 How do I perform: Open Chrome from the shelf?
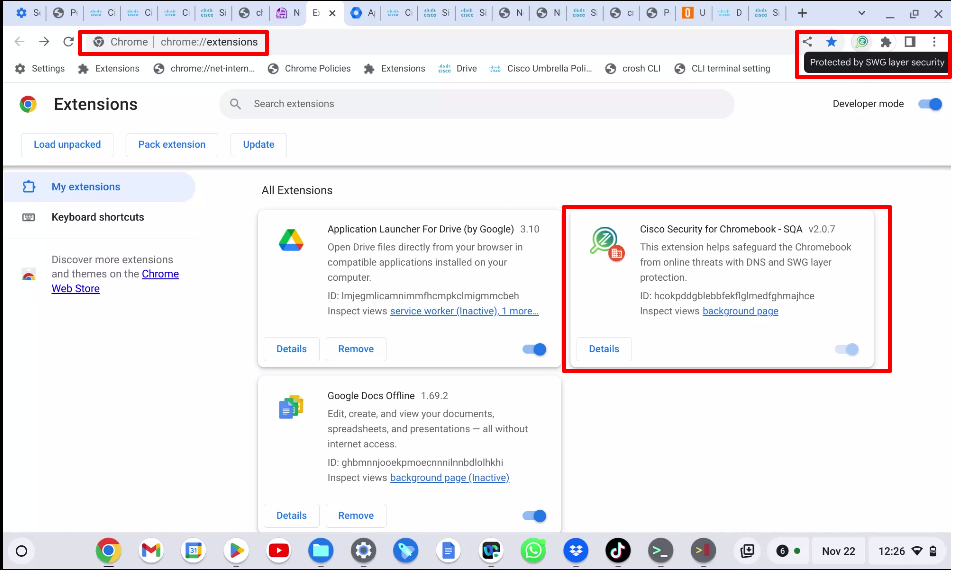coord(108,551)
